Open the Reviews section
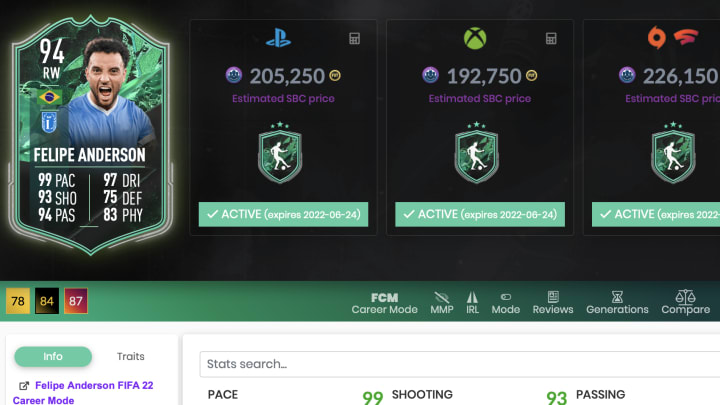 [553, 303]
